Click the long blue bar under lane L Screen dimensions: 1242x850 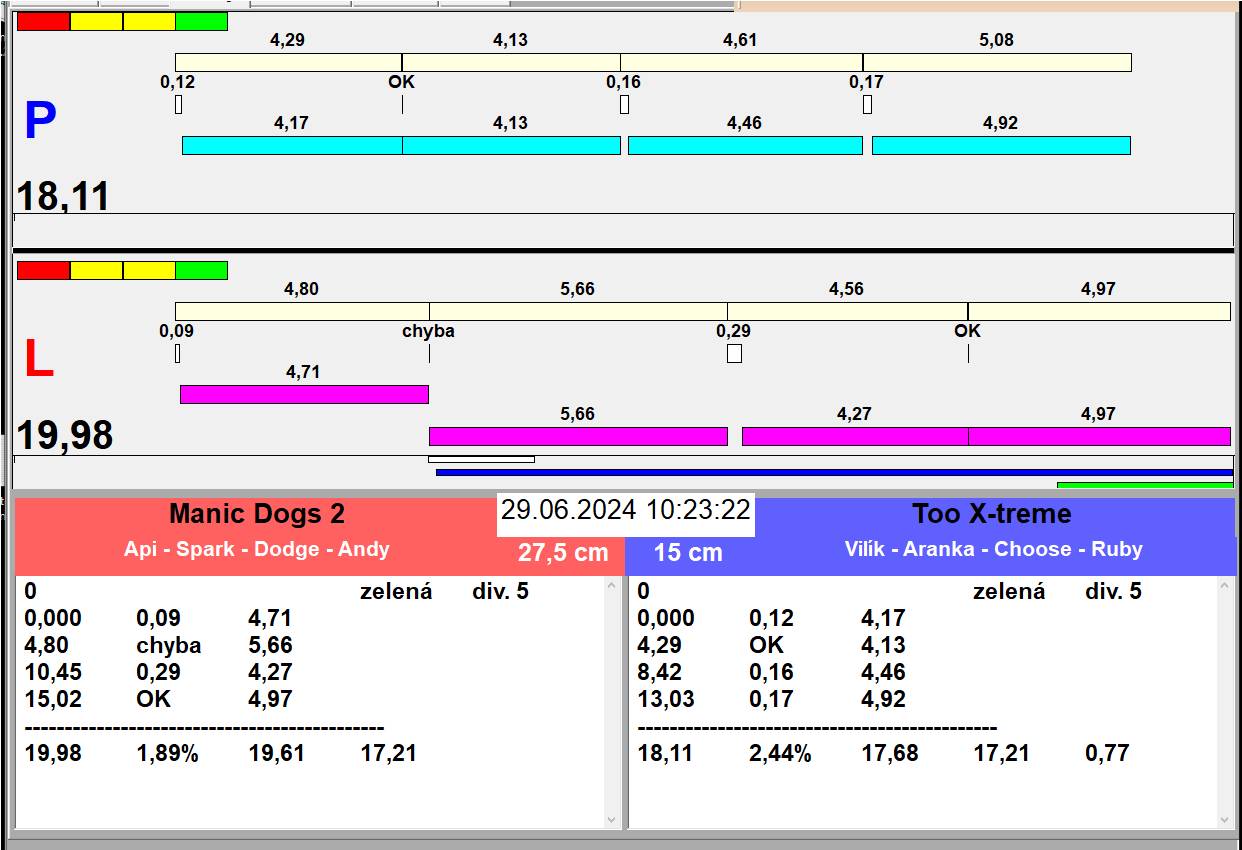pos(834,472)
